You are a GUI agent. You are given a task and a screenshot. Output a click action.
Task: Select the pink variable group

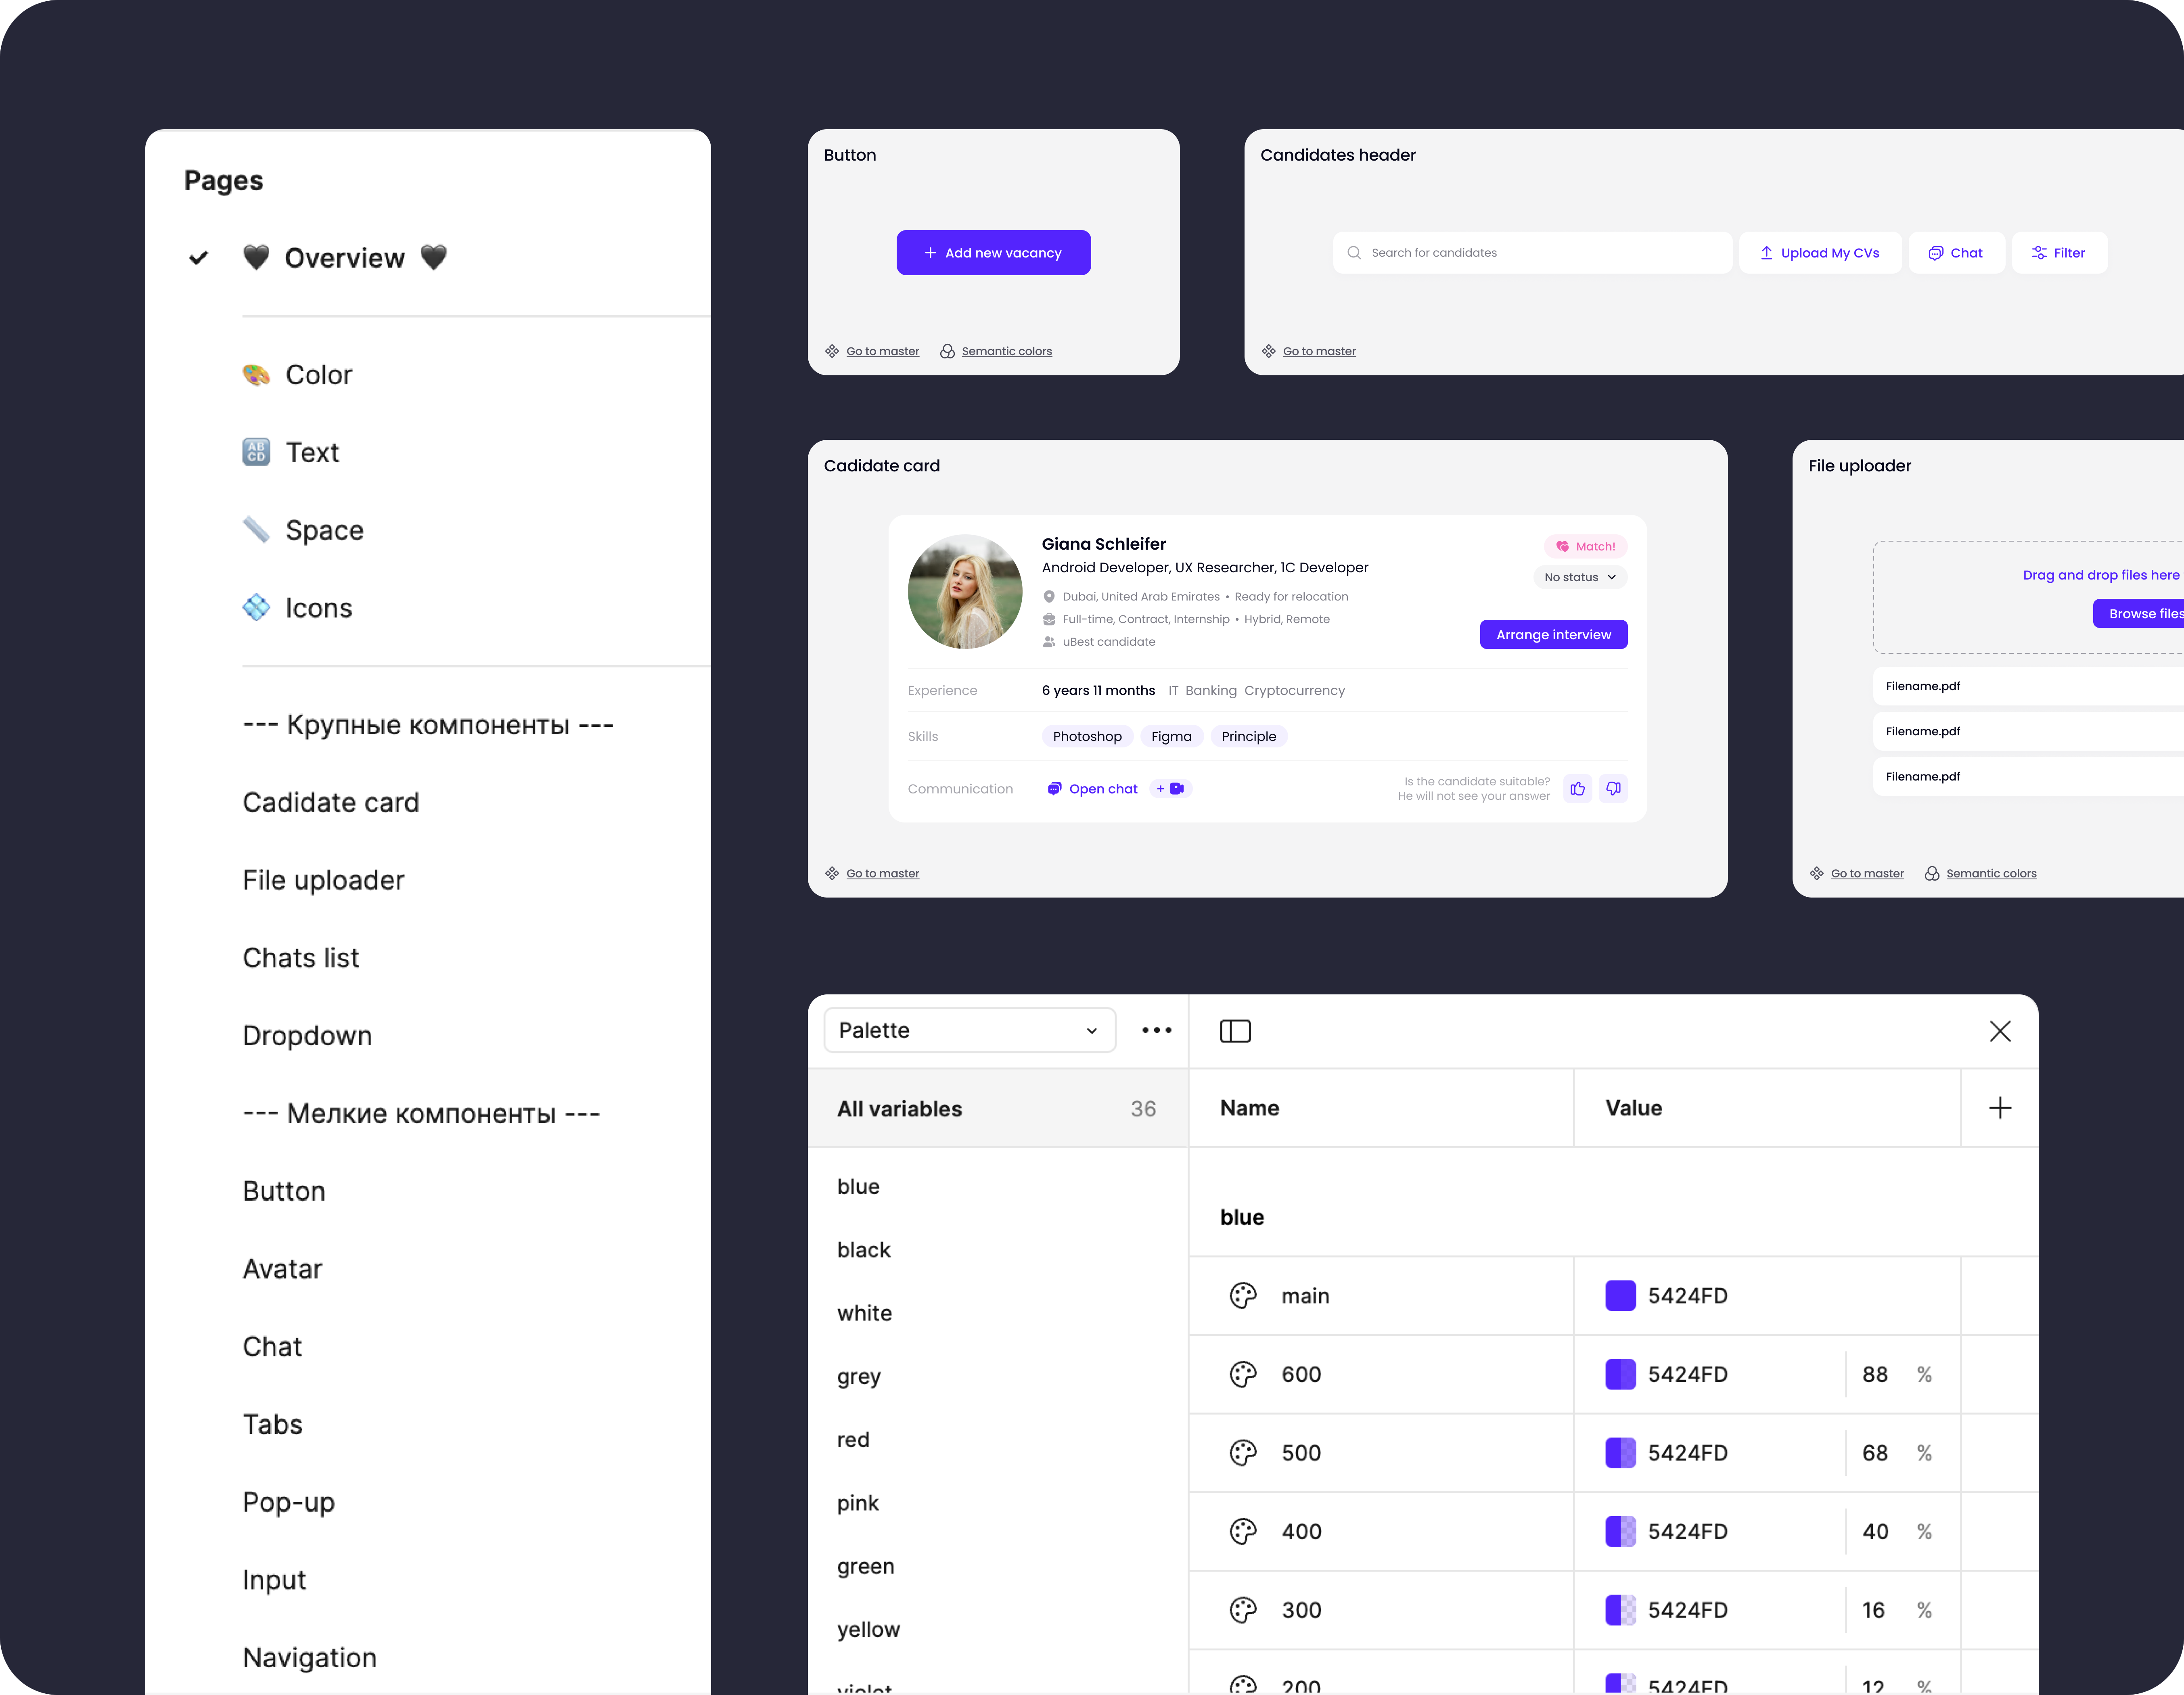coord(858,1504)
